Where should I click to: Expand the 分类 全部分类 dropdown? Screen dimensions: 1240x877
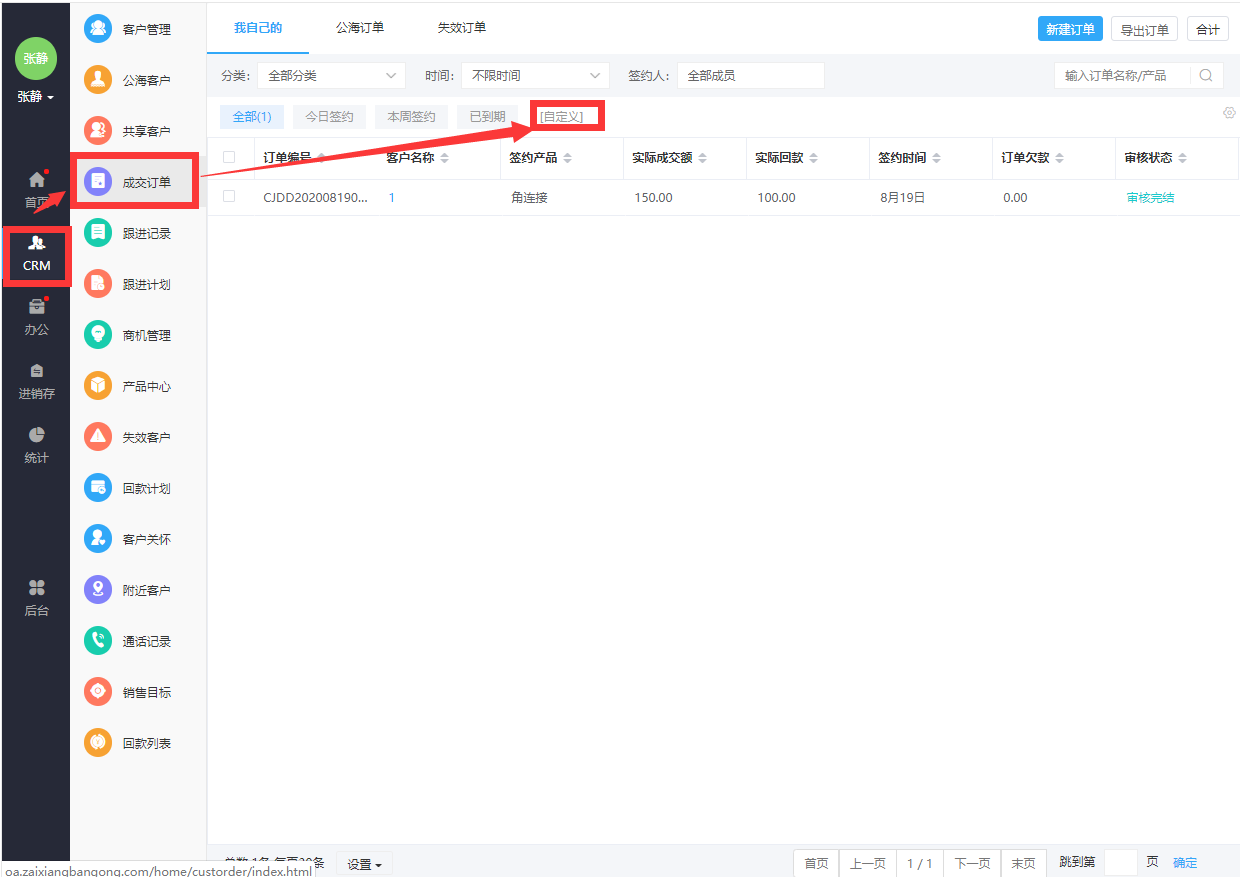[331, 75]
